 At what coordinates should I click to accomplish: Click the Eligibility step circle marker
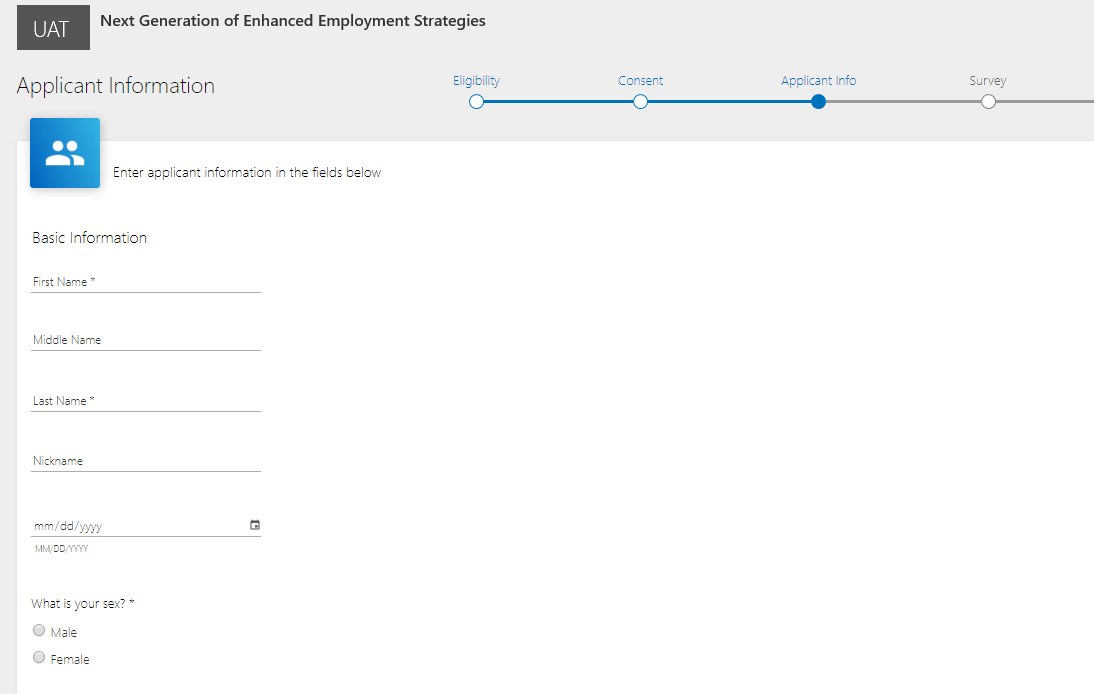(476, 102)
